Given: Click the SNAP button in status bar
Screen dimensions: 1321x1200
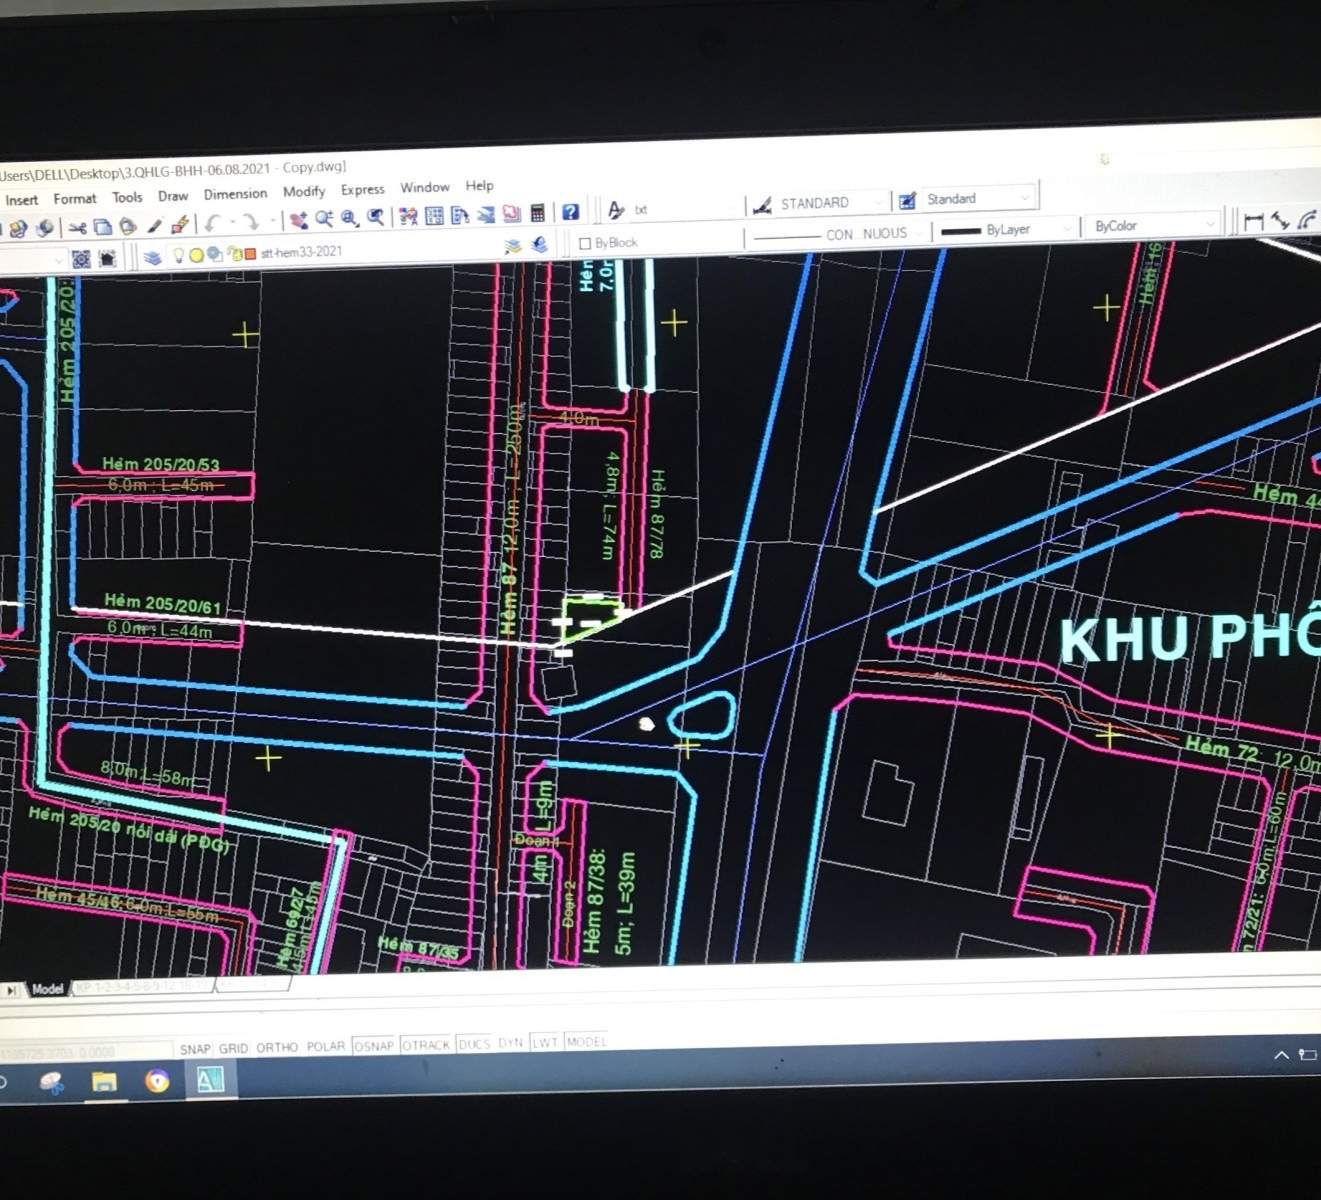Looking at the screenshot, I should 195,1049.
